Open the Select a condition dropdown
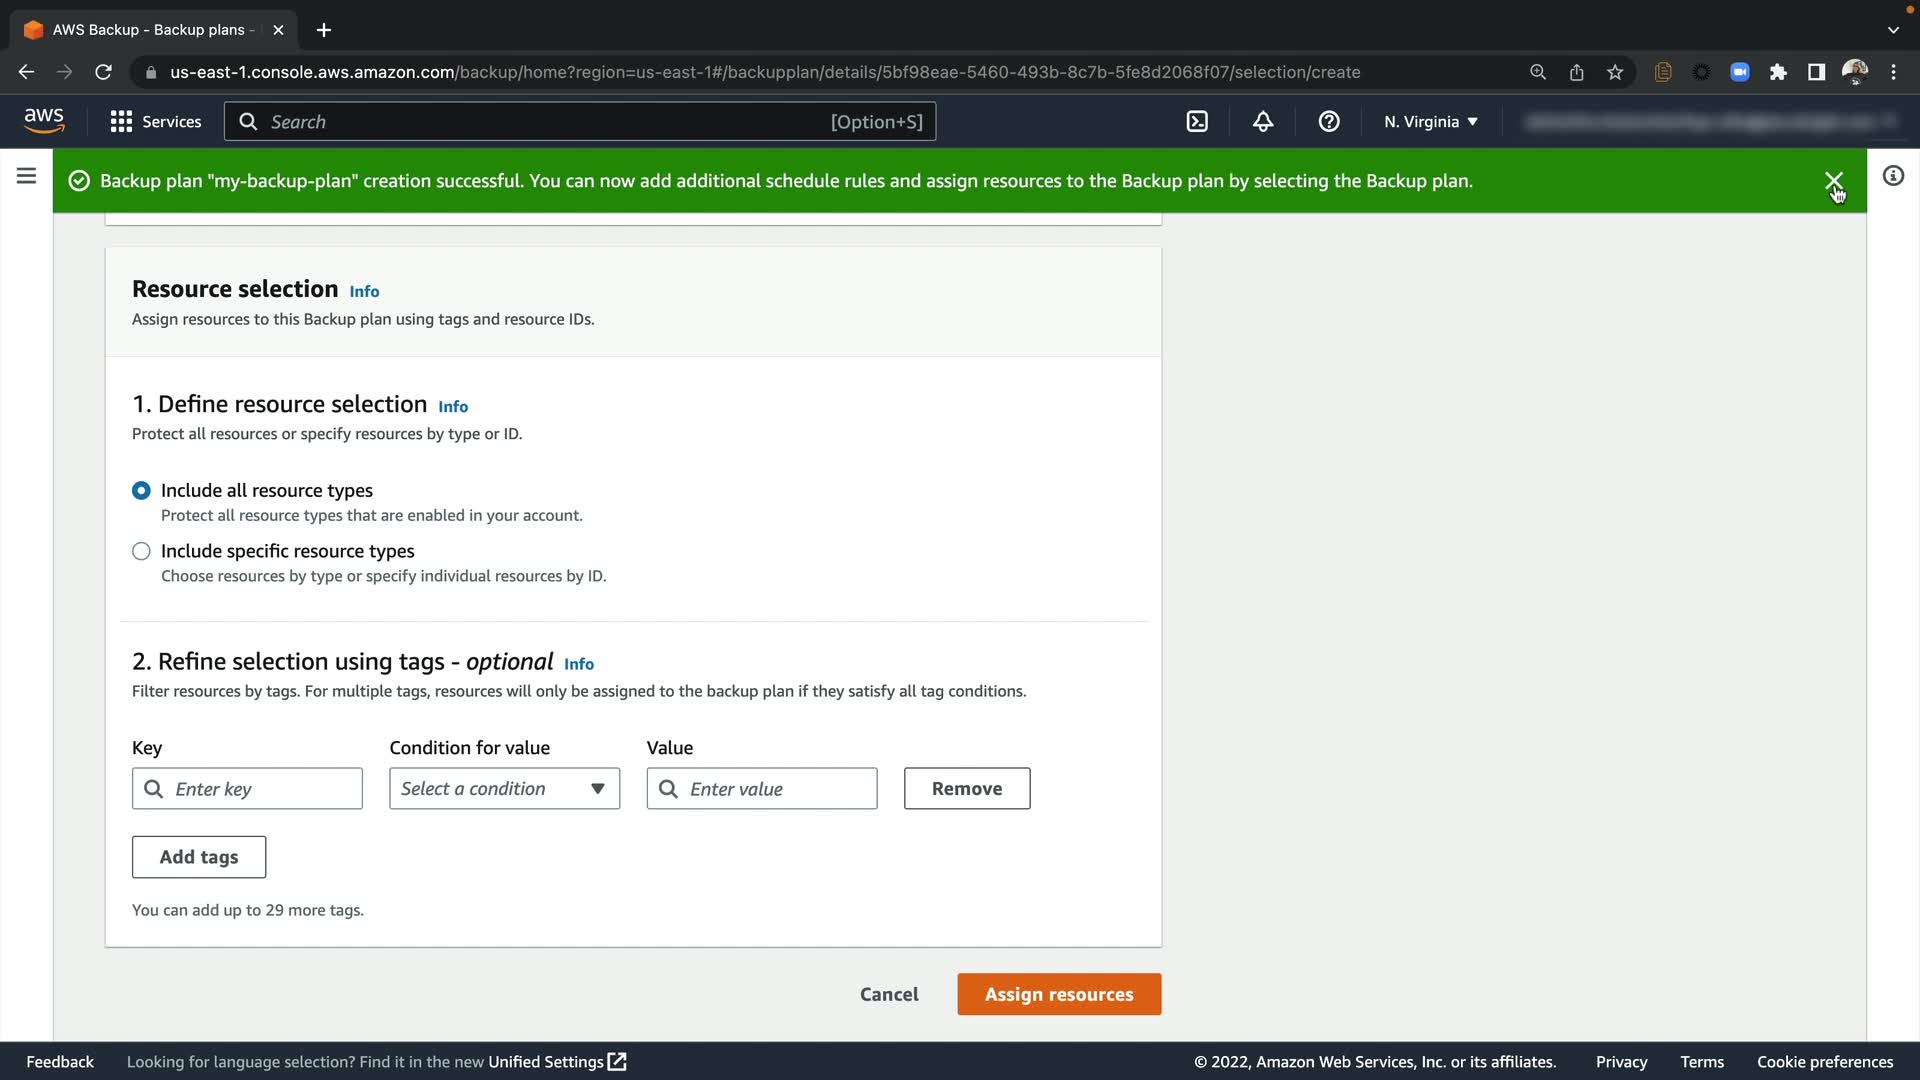Image resolution: width=1920 pixels, height=1080 pixels. coord(504,789)
